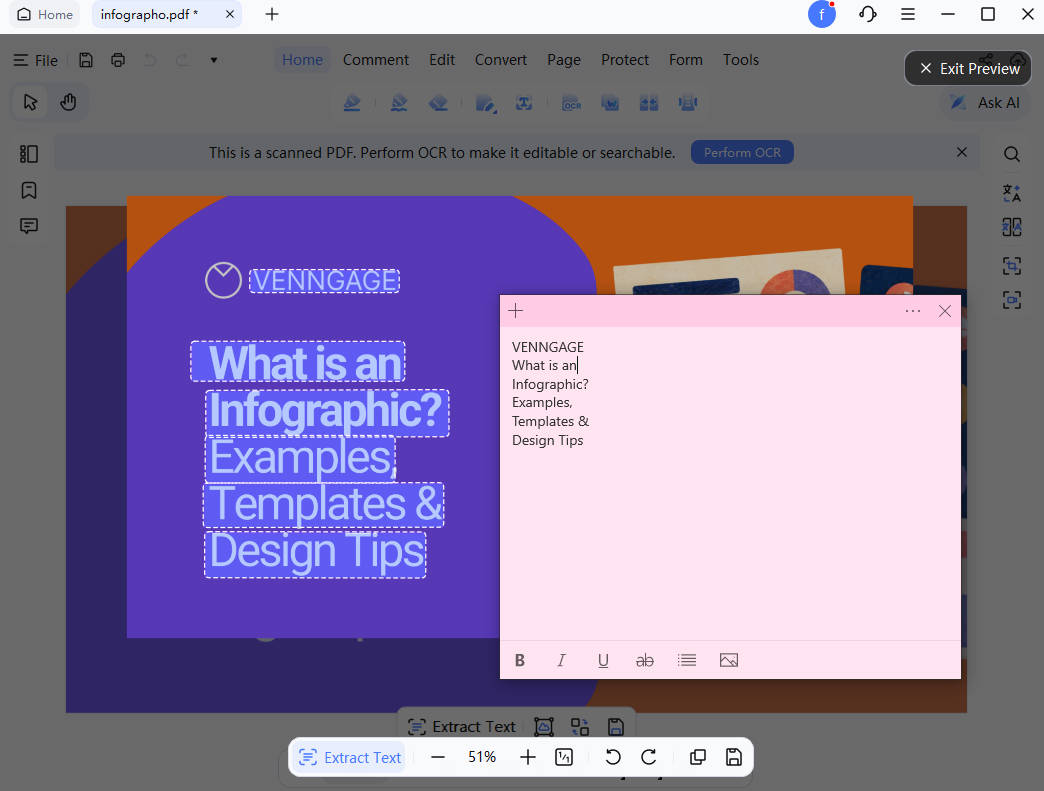Screen dimensions: 1044x791
Task: Click the Home tab with house icon
Action: [45, 15]
